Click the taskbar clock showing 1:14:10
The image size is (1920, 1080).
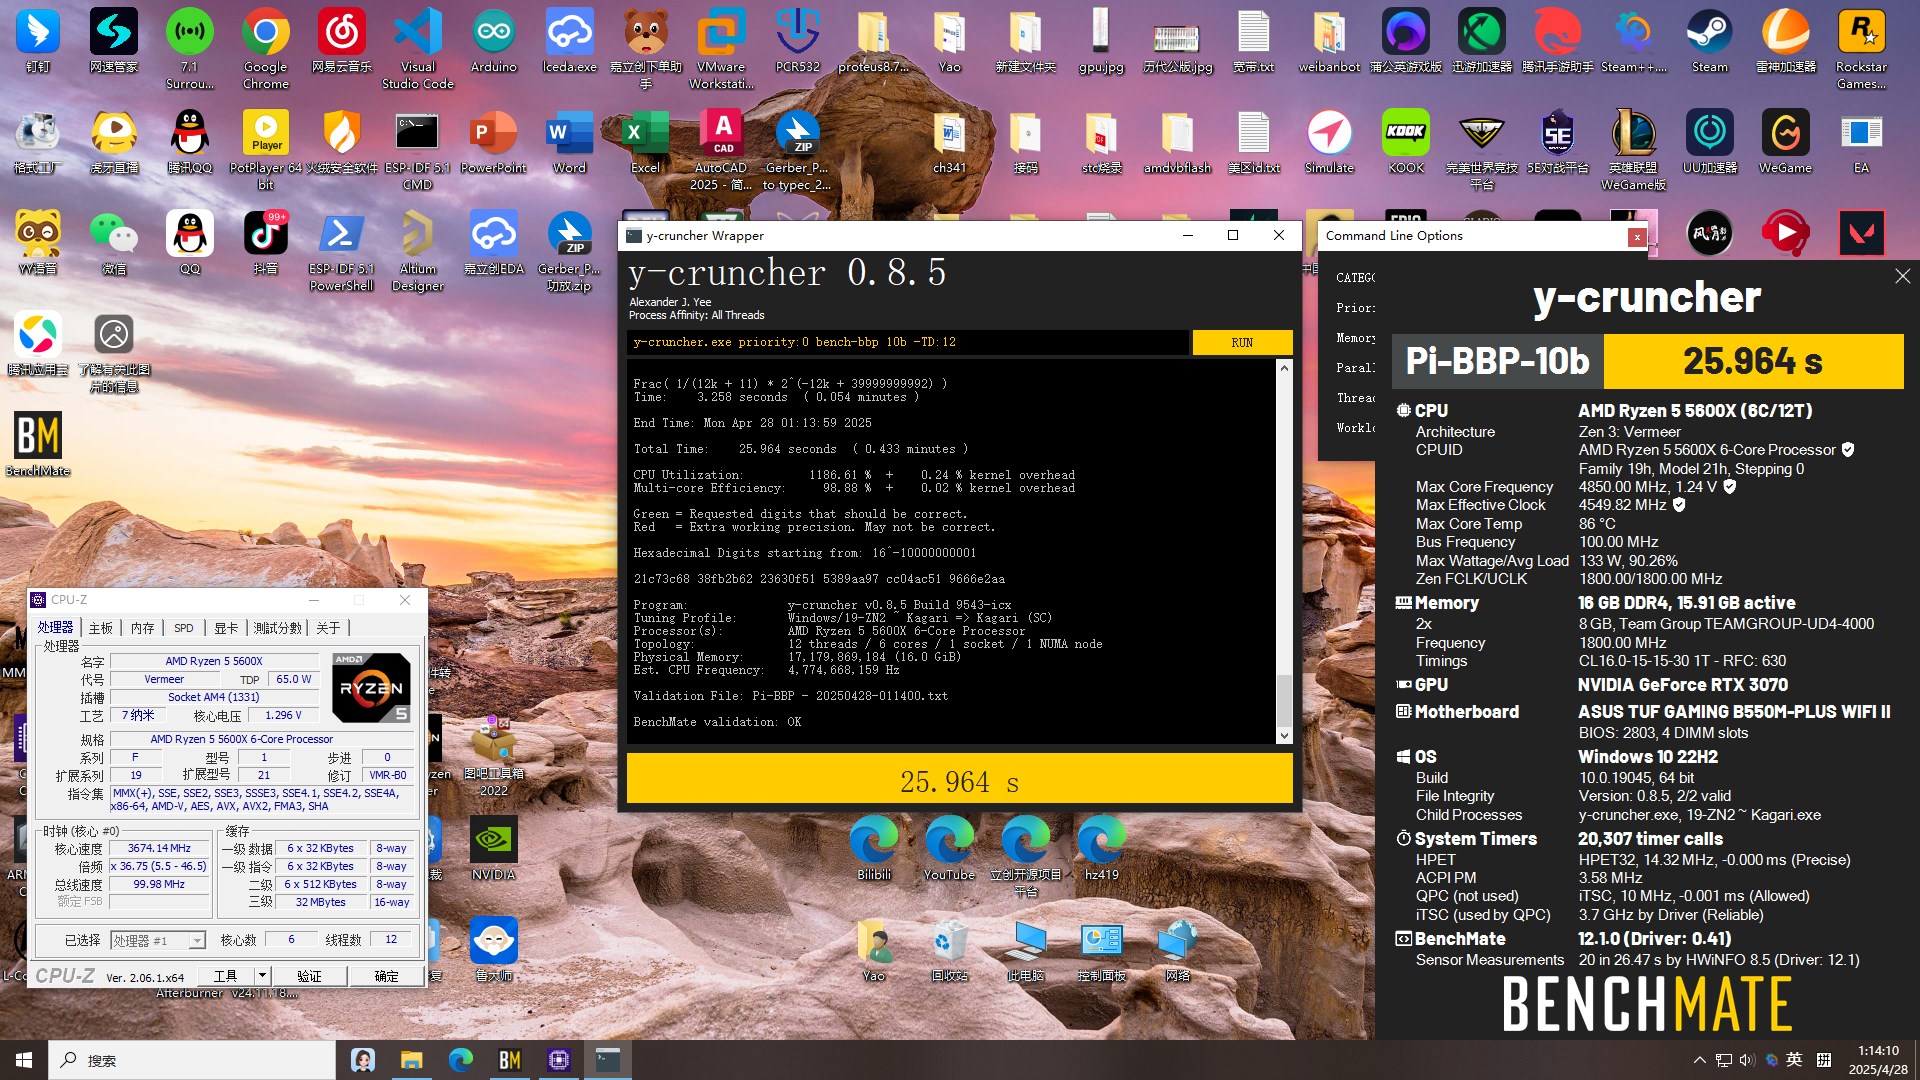[x=1878, y=1060]
